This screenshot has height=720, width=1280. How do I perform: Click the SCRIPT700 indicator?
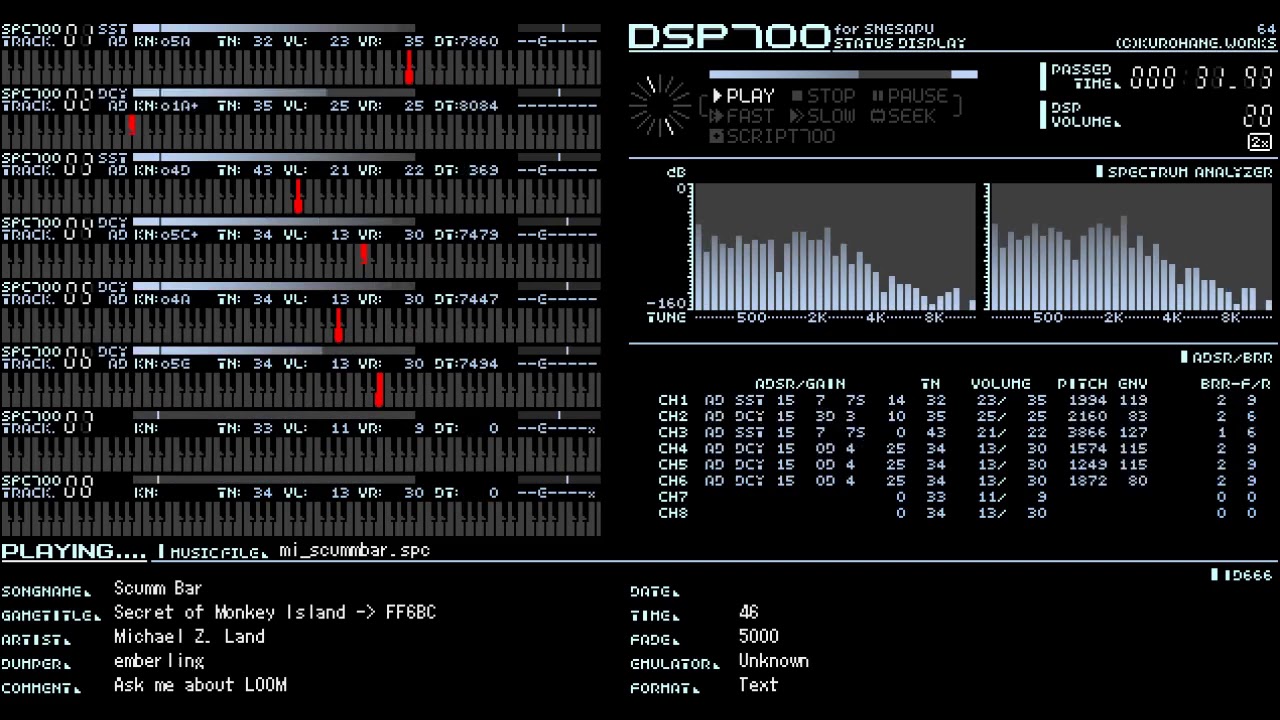pyautogui.click(x=772, y=136)
